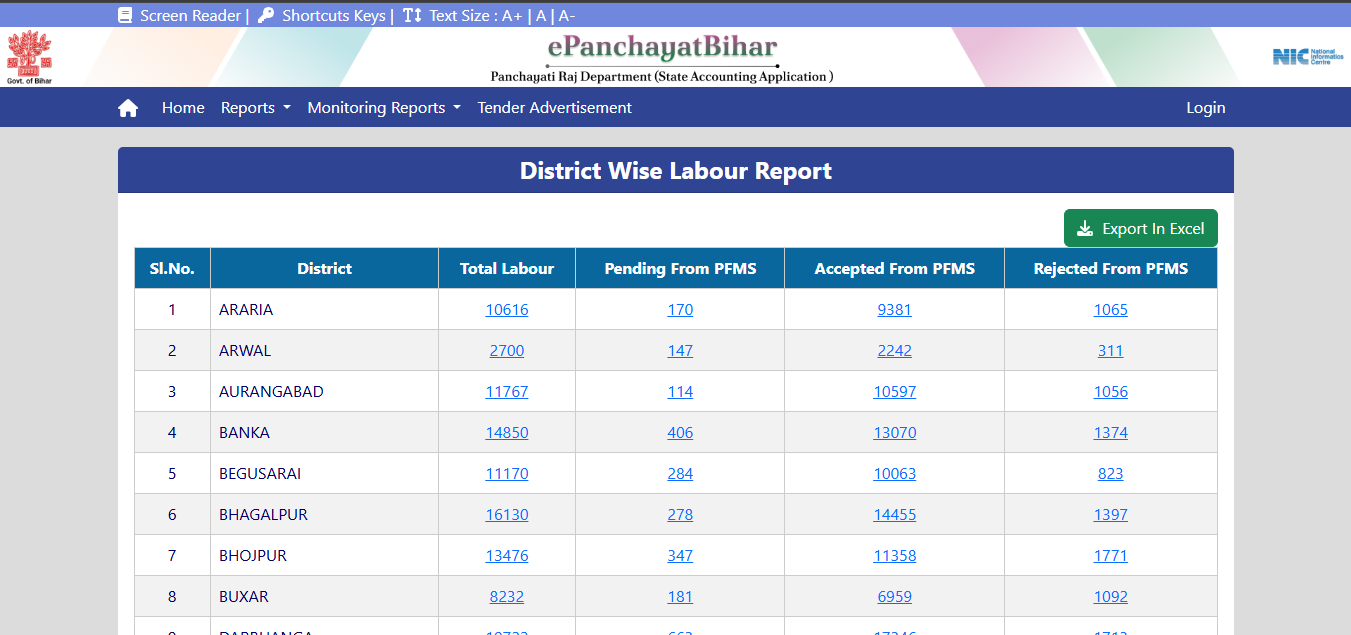Click the ePanchayatBihar logo

pyautogui.click(x=662, y=48)
